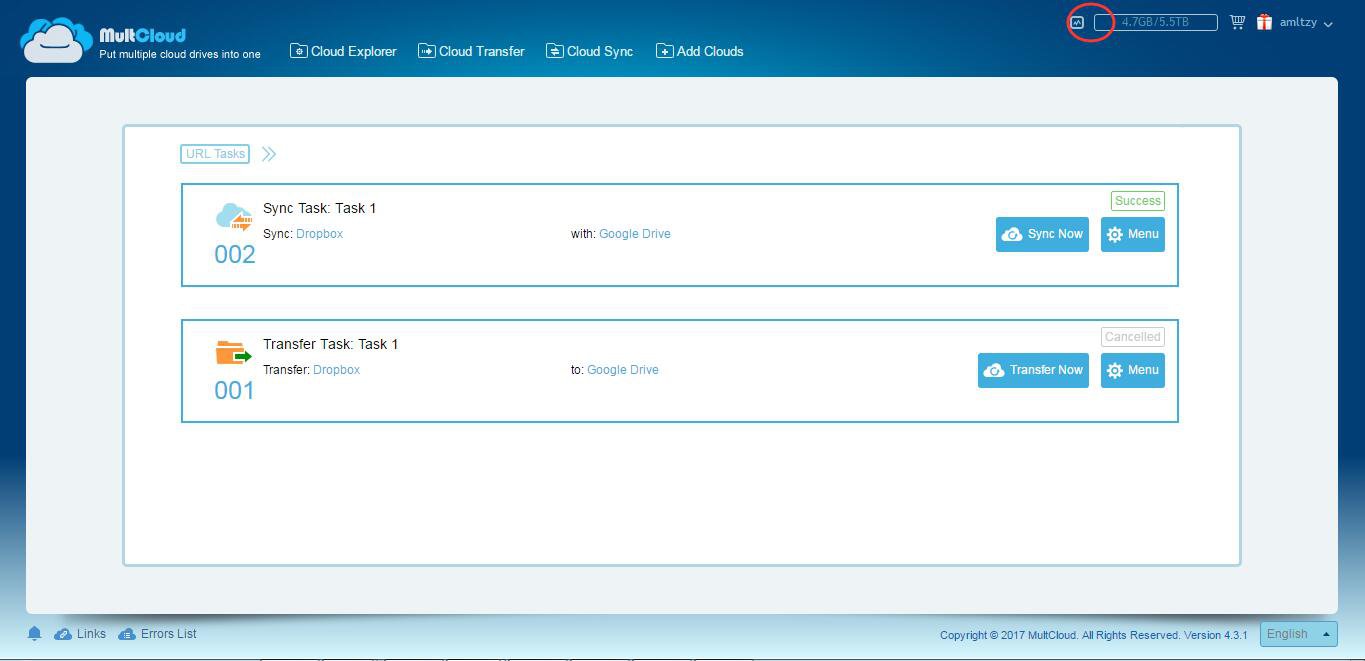Open Google Drive link in Sync task
This screenshot has width=1365, height=661.
tap(635, 234)
